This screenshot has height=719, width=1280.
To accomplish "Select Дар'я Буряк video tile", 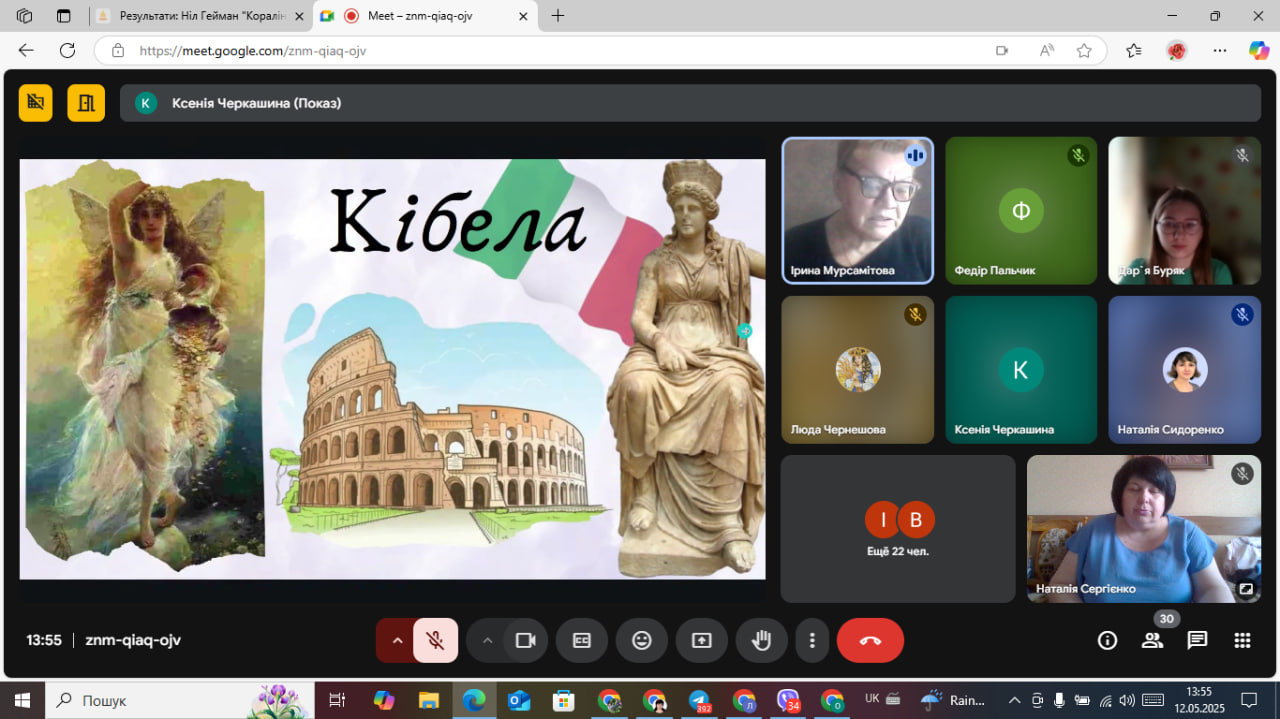I will pyautogui.click(x=1184, y=210).
